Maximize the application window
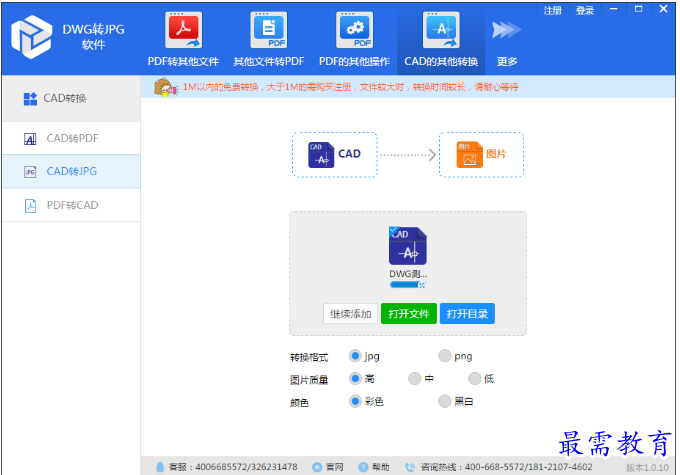Image resolution: width=680 pixels, height=475 pixels. (x=638, y=9)
